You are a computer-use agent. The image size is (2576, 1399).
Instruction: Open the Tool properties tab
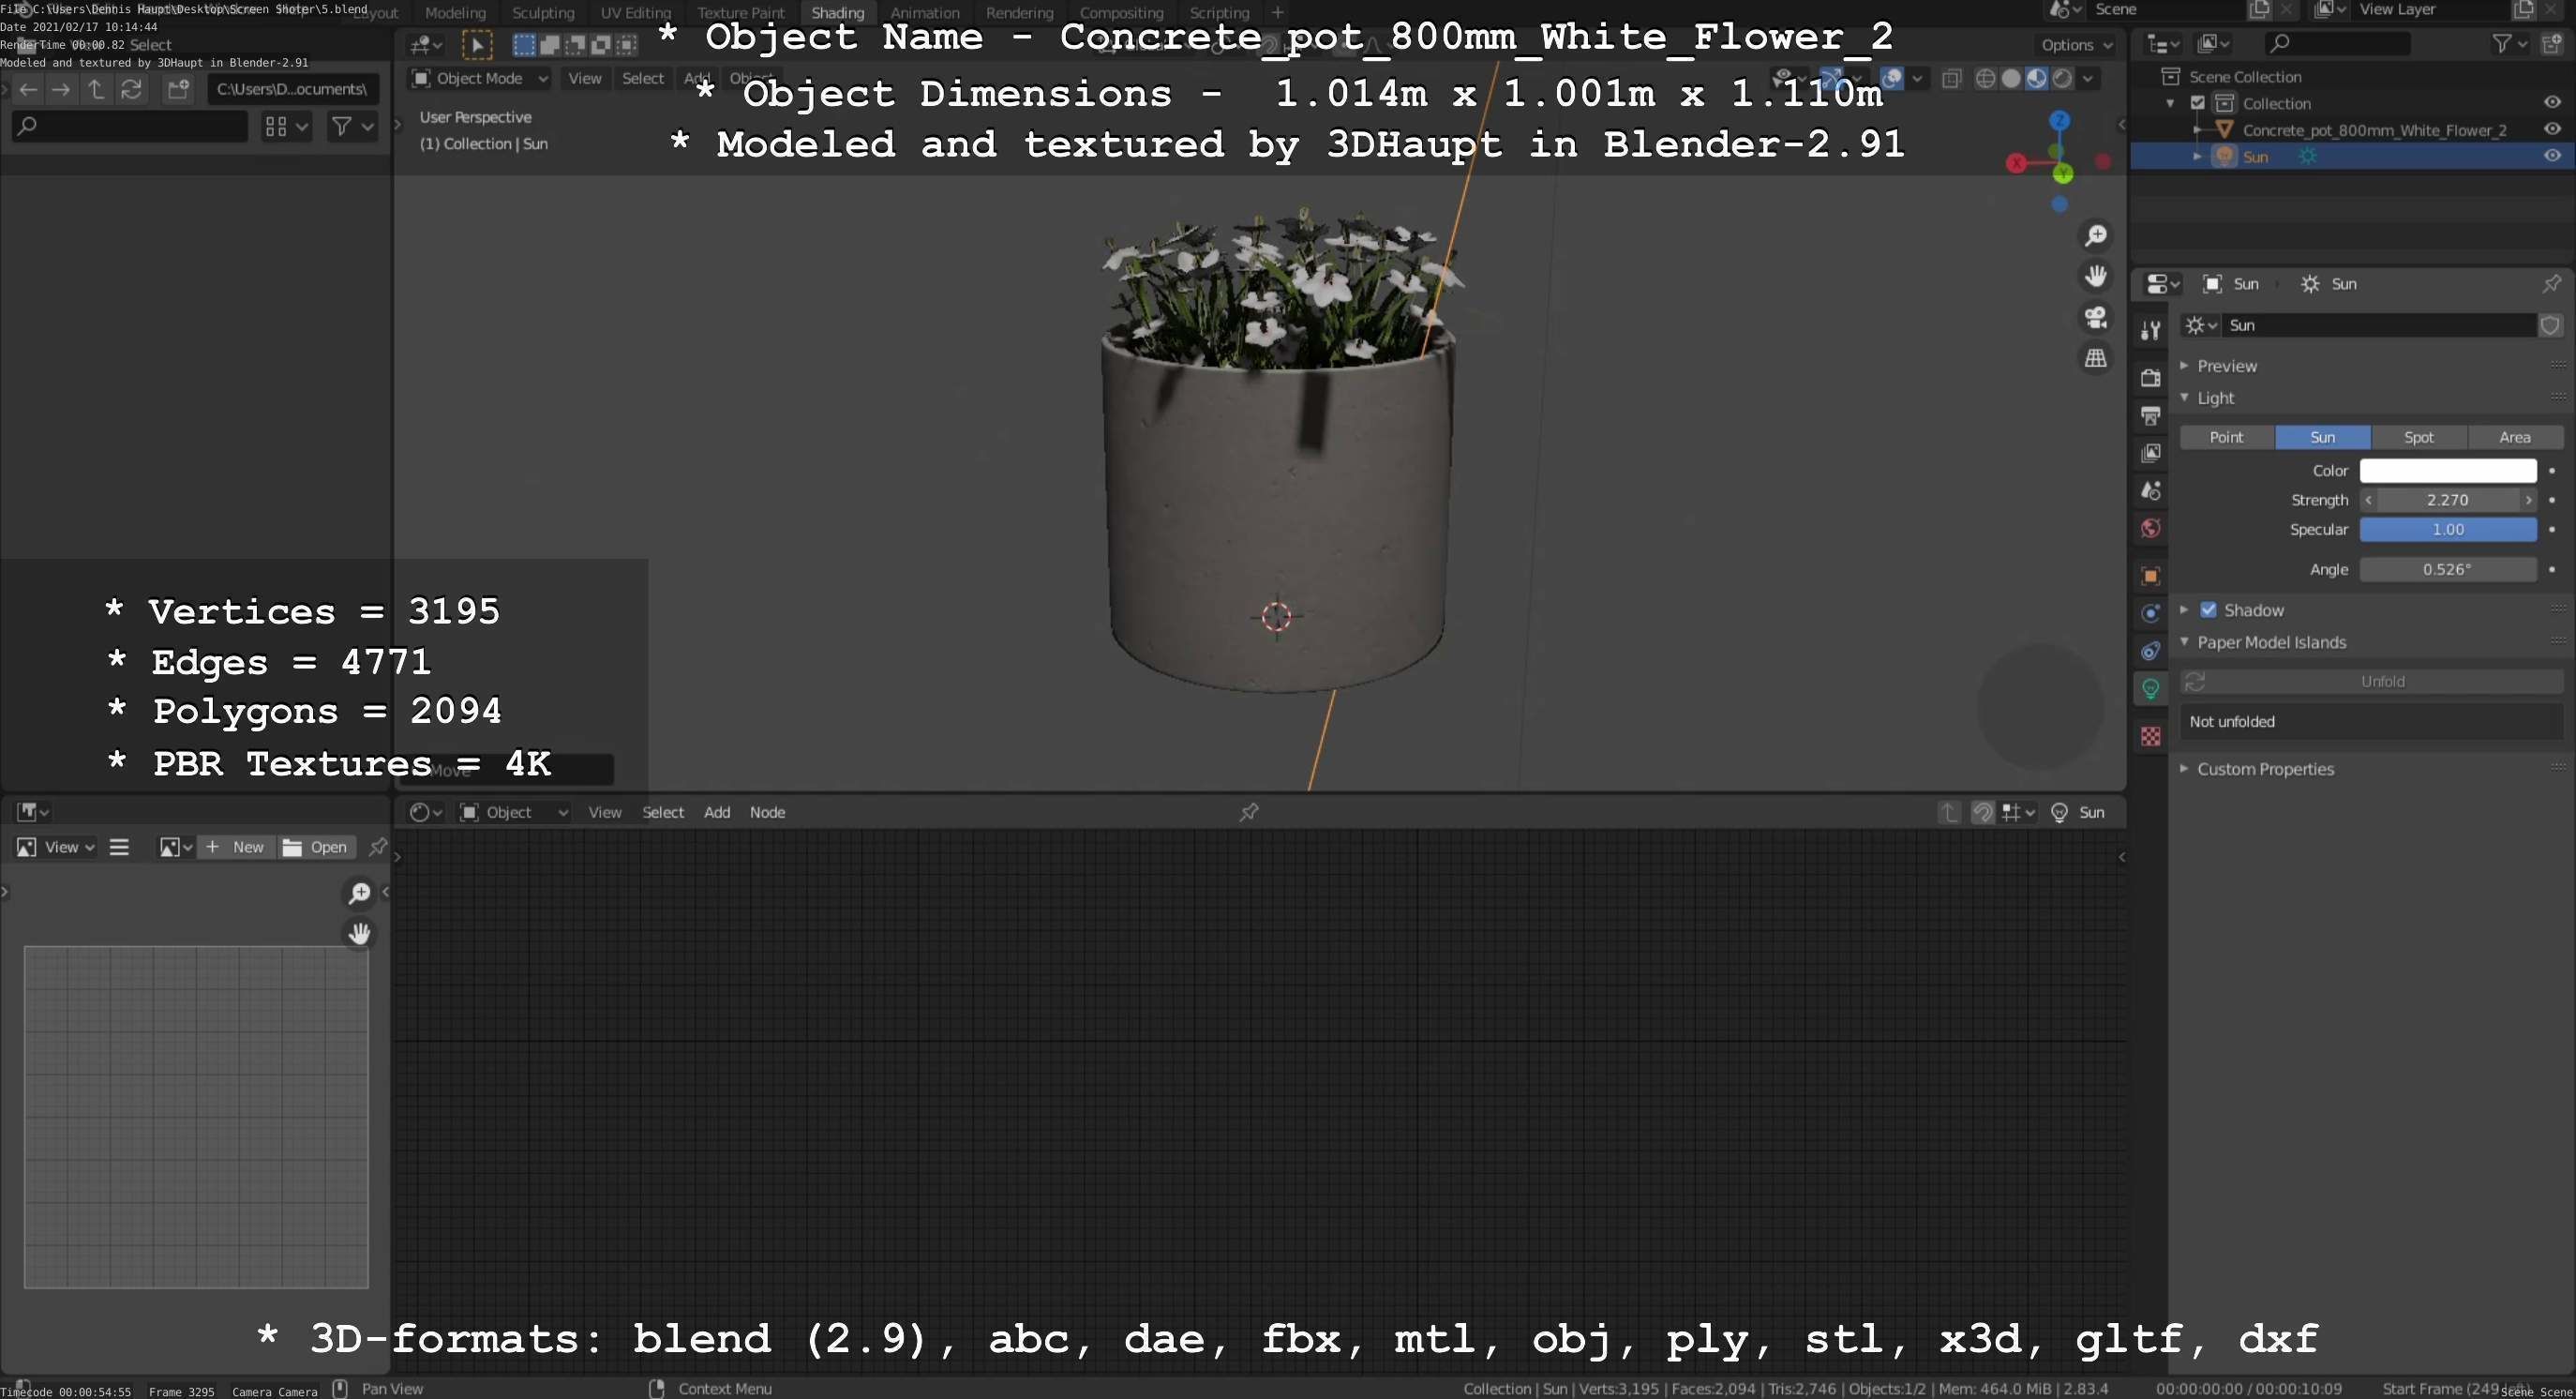pos(2150,331)
